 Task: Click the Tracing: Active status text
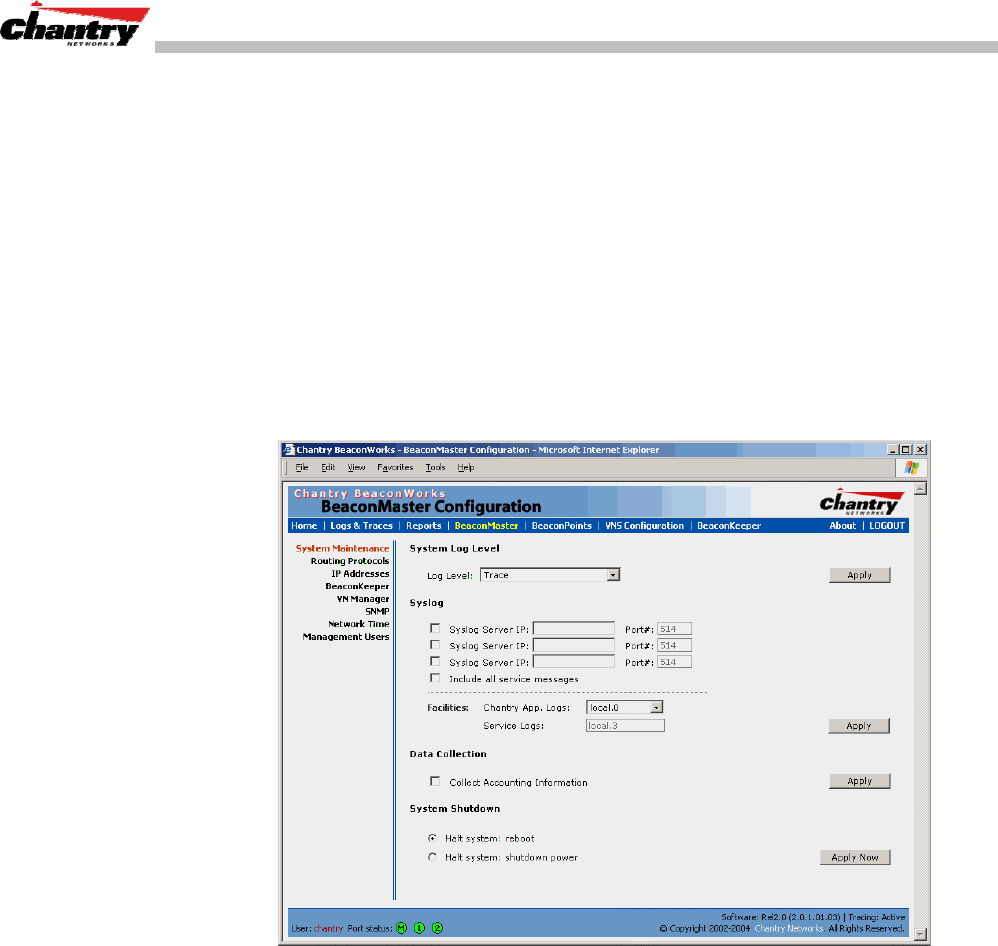point(876,917)
